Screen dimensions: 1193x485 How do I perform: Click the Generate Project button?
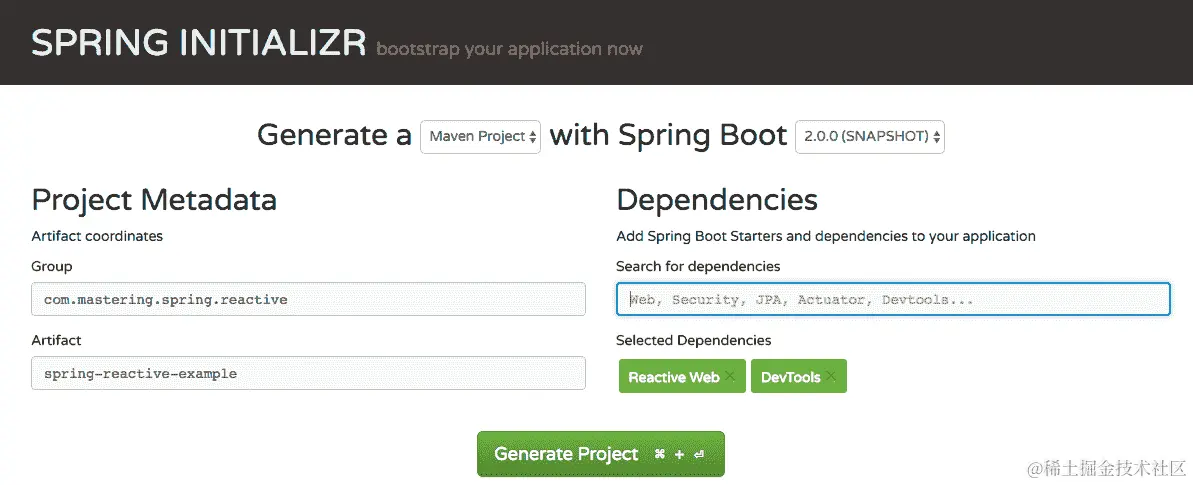tap(600, 454)
